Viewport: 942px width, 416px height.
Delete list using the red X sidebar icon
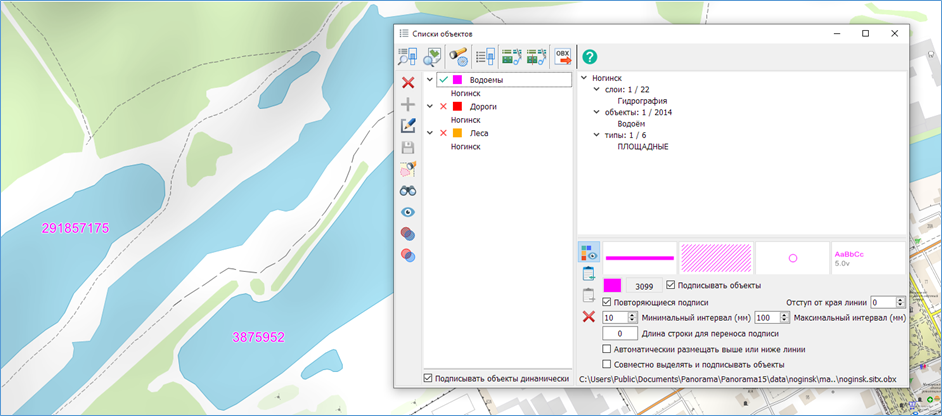pyautogui.click(x=408, y=82)
